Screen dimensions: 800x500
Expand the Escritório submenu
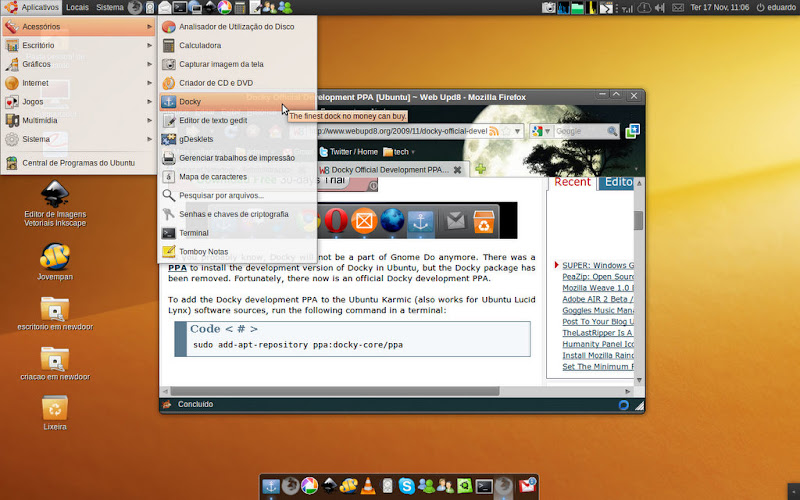pos(79,45)
